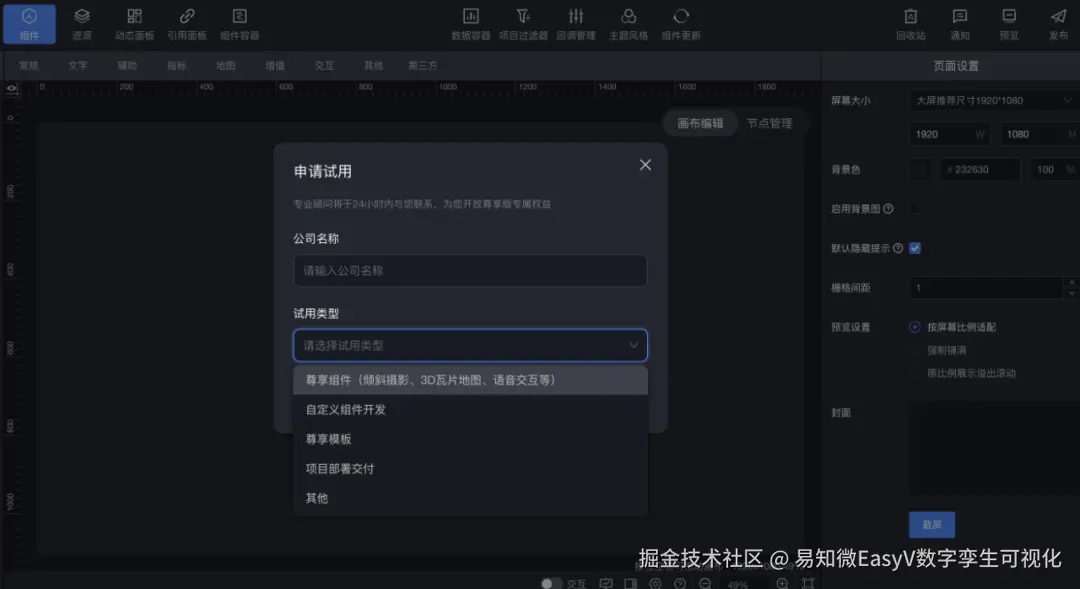Click the background hex value 232630 field
The image size is (1080, 589).
pos(979,169)
